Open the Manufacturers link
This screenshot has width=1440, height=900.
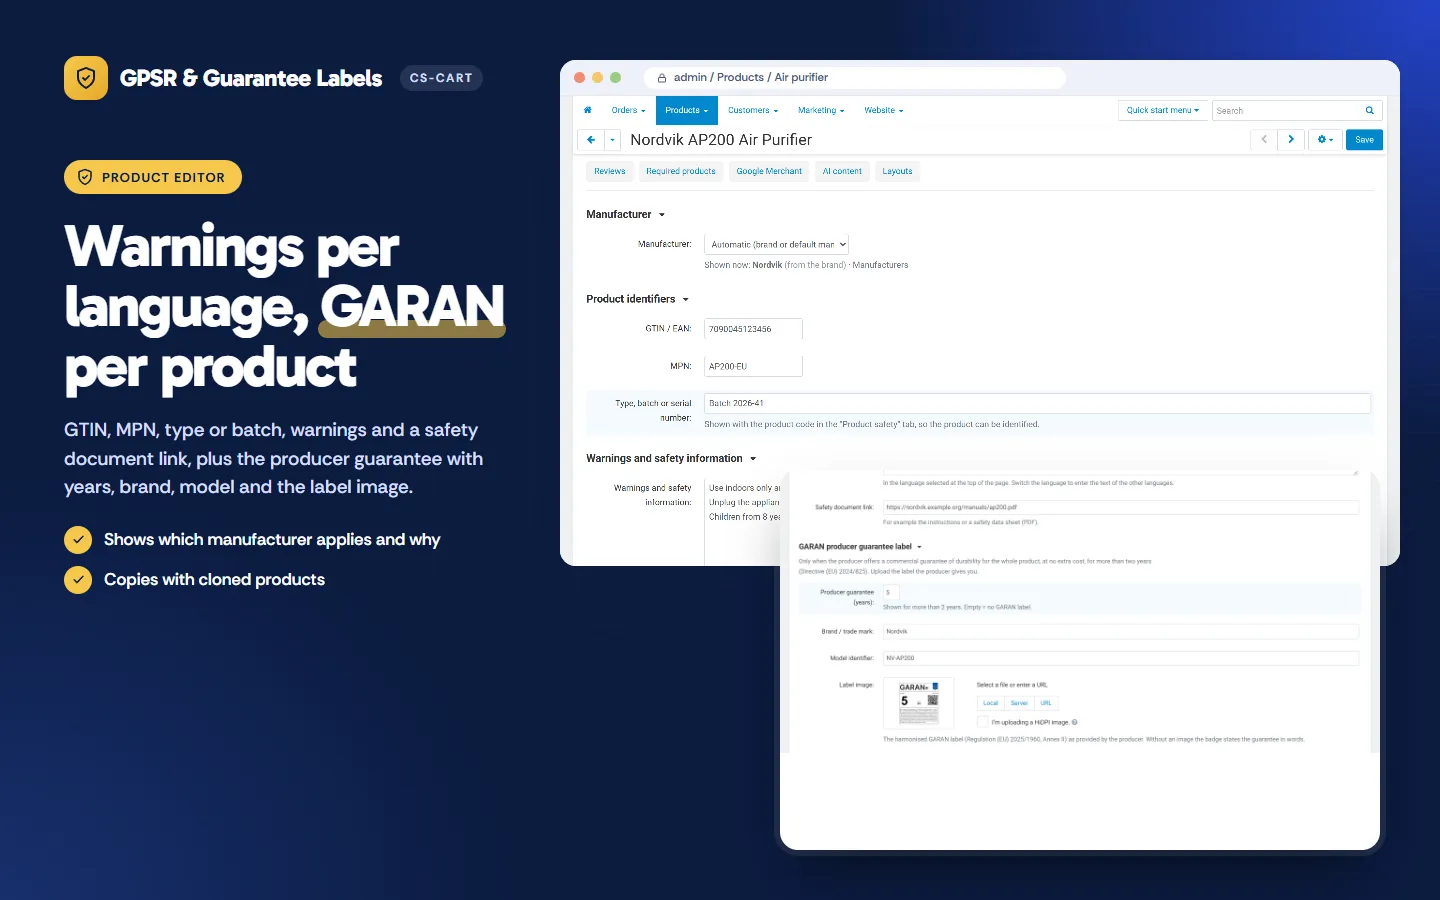click(880, 265)
